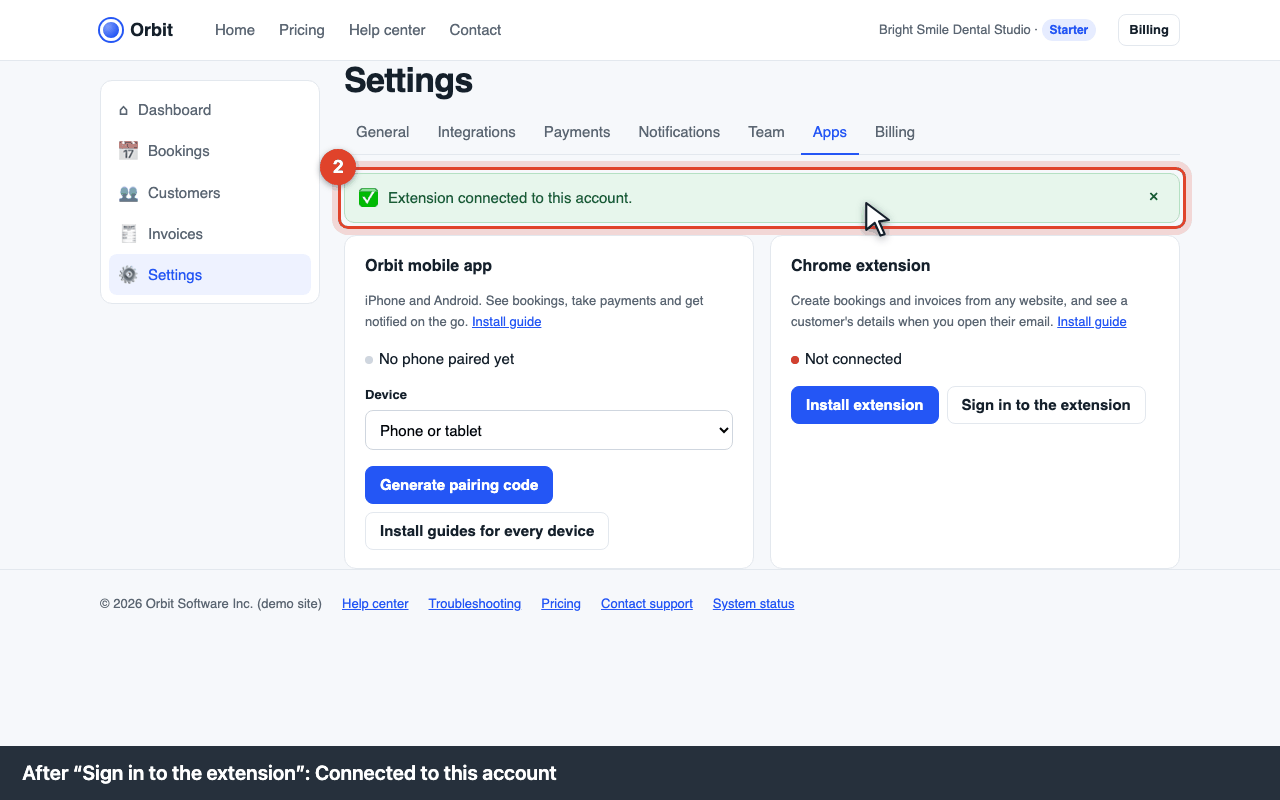Screen dimensions: 1280x800
Task: Click the Orbit mobile app heading
Action: (x=428, y=266)
